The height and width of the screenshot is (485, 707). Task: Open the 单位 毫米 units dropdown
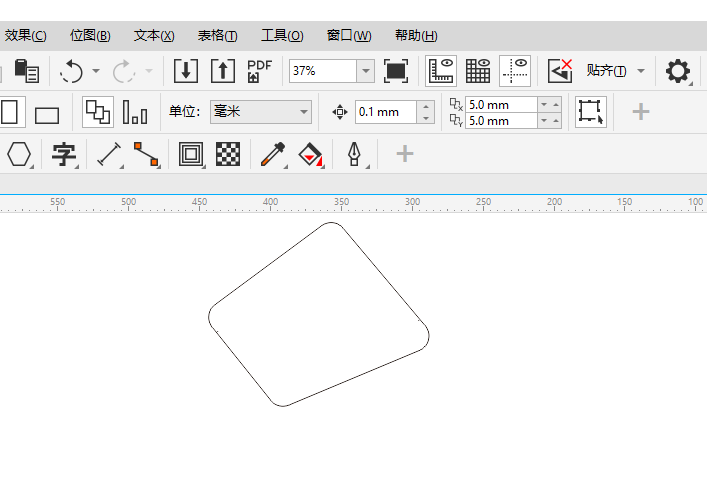[261, 112]
